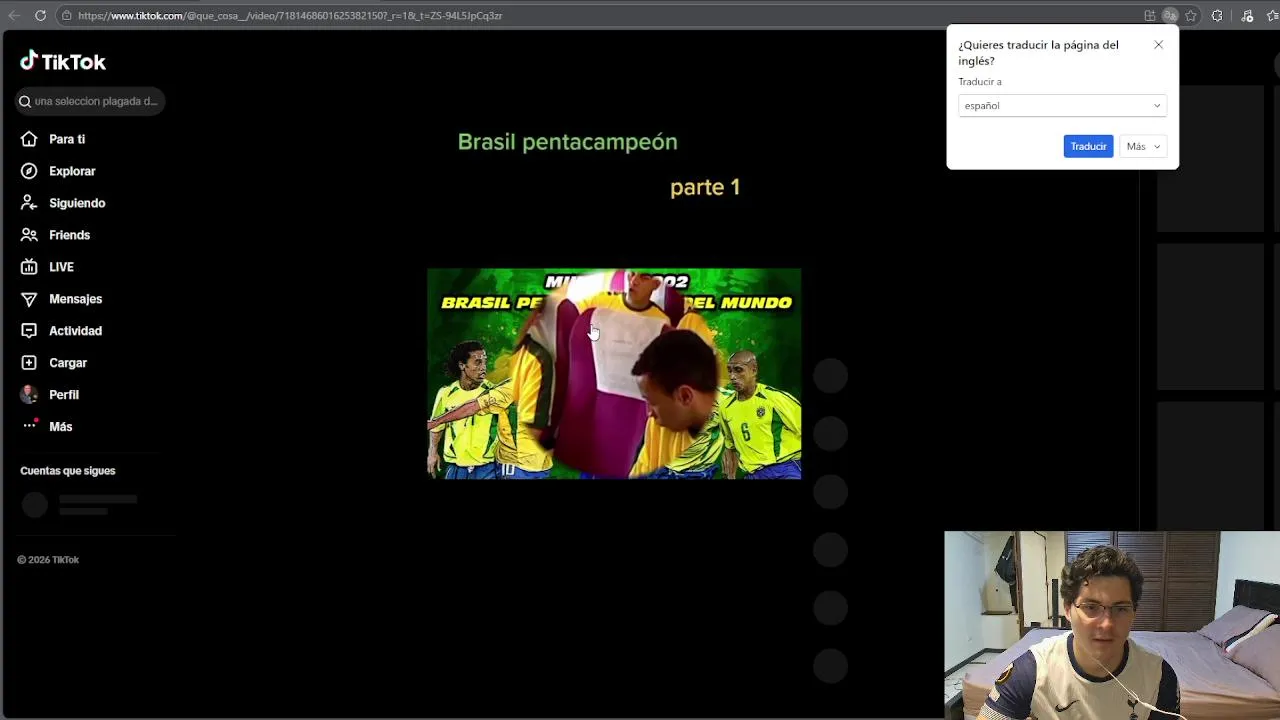Click the Friends people icon
Viewport: 1280px width, 720px height.
point(29,235)
